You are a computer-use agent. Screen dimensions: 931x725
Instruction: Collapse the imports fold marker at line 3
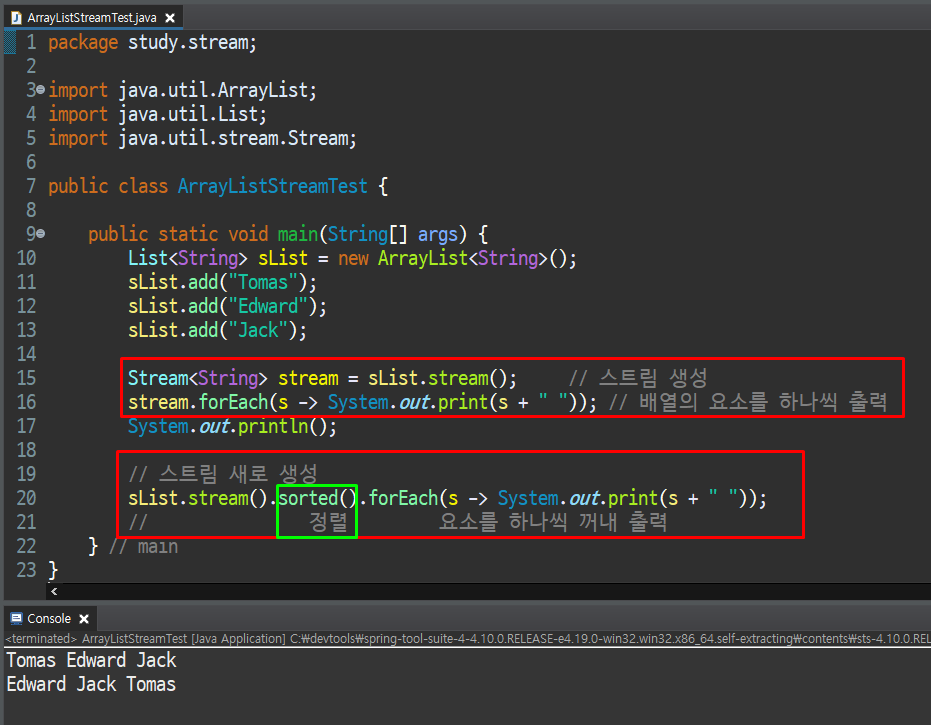[x=40, y=90]
